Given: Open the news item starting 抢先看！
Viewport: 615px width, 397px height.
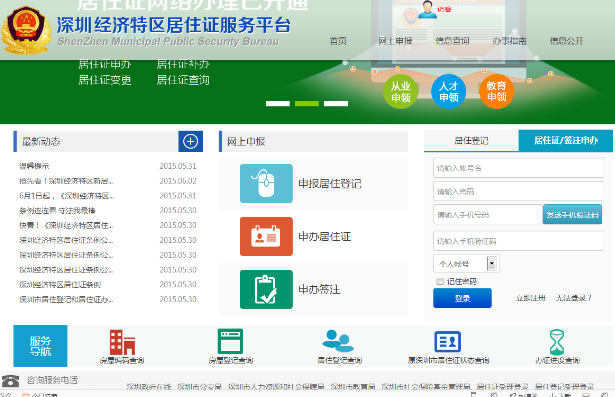Looking at the screenshot, I should [x=66, y=181].
